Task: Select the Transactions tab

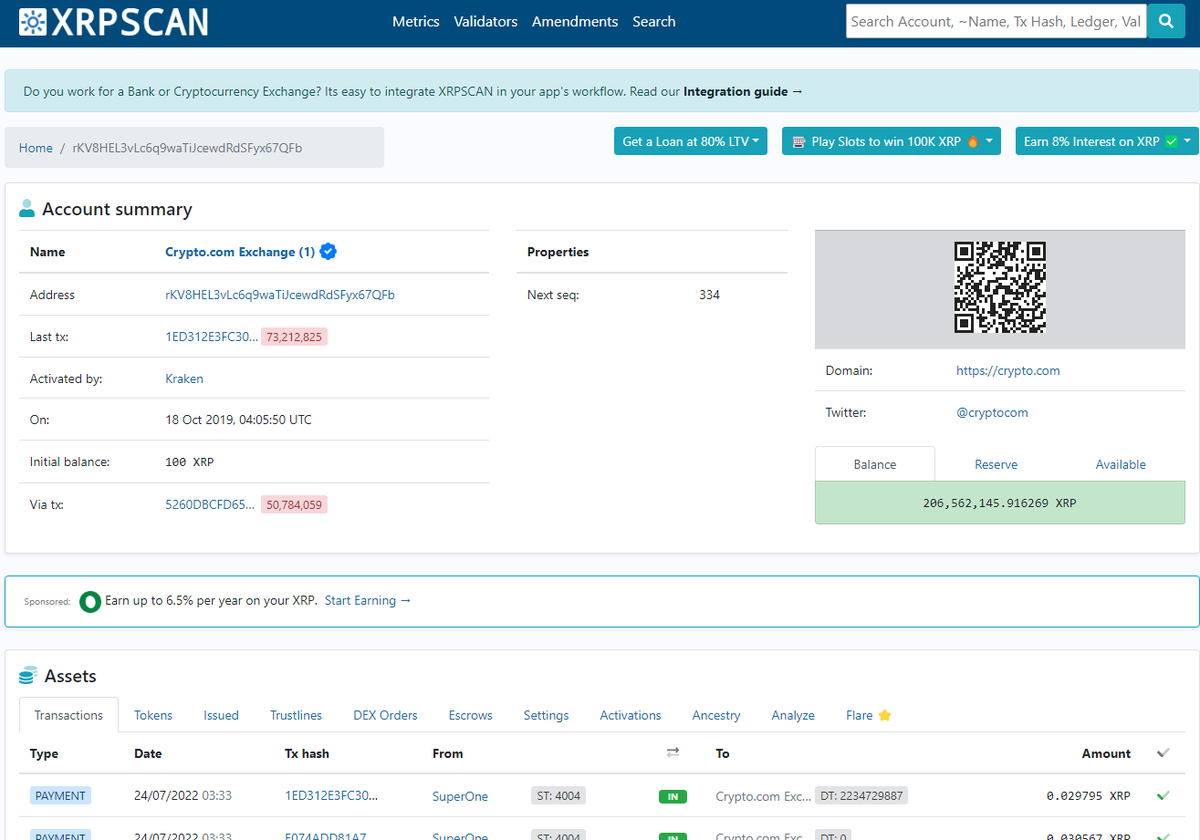Action: (69, 715)
